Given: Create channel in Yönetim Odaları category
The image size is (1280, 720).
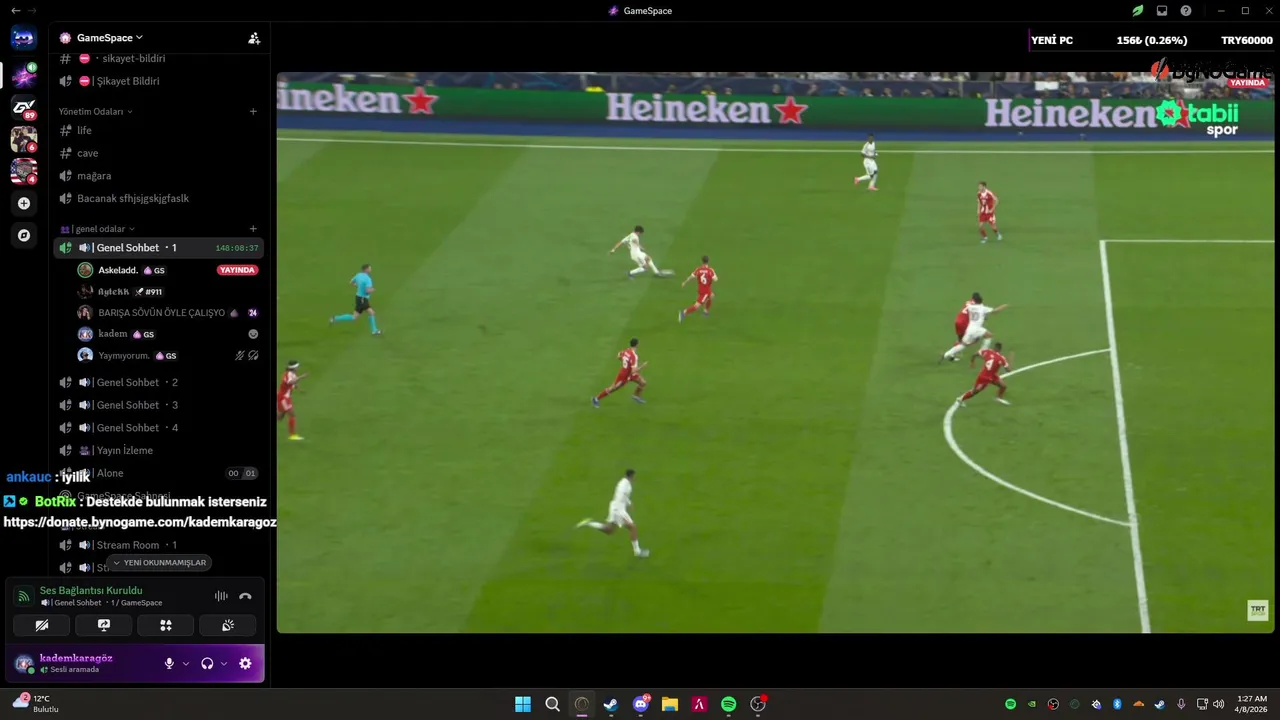Looking at the screenshot, I should [x=253, y=112].
